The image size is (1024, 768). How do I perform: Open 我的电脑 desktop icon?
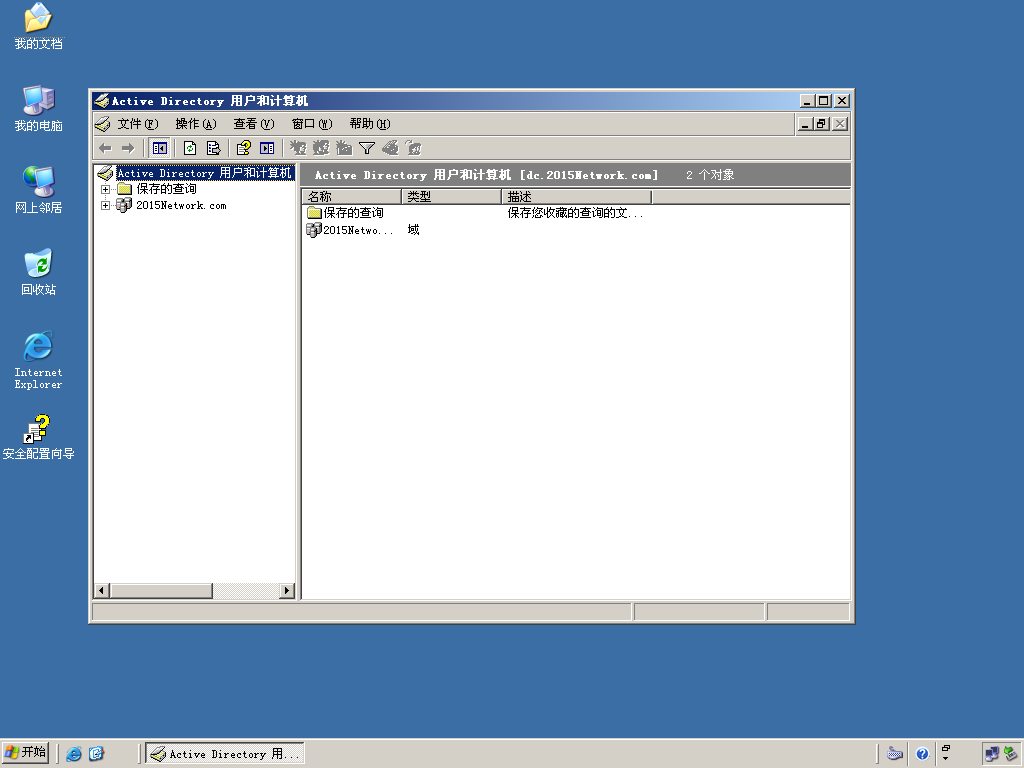click(39, 108)
